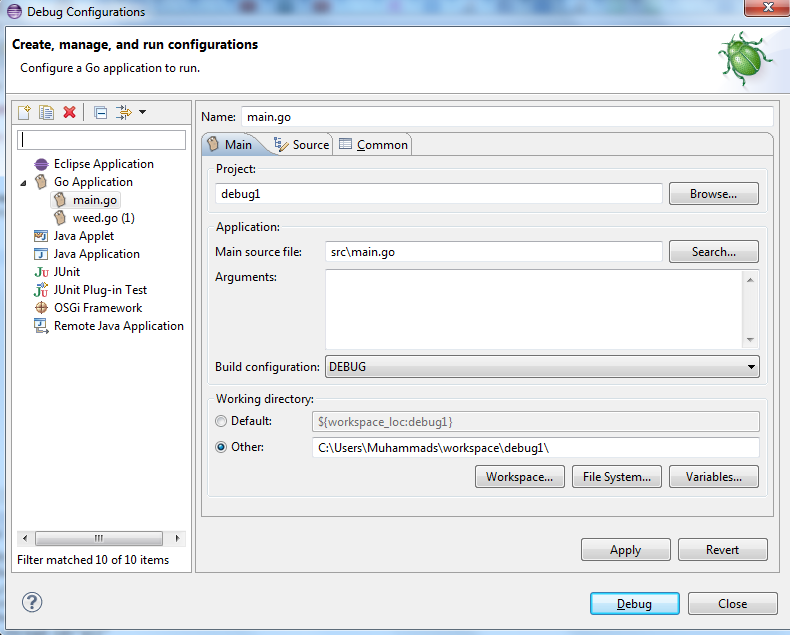Image resolution: width=790 pixels, height=635 pixels.
Task: Select Remote Java Application label
Action: (x=119, y=326)
